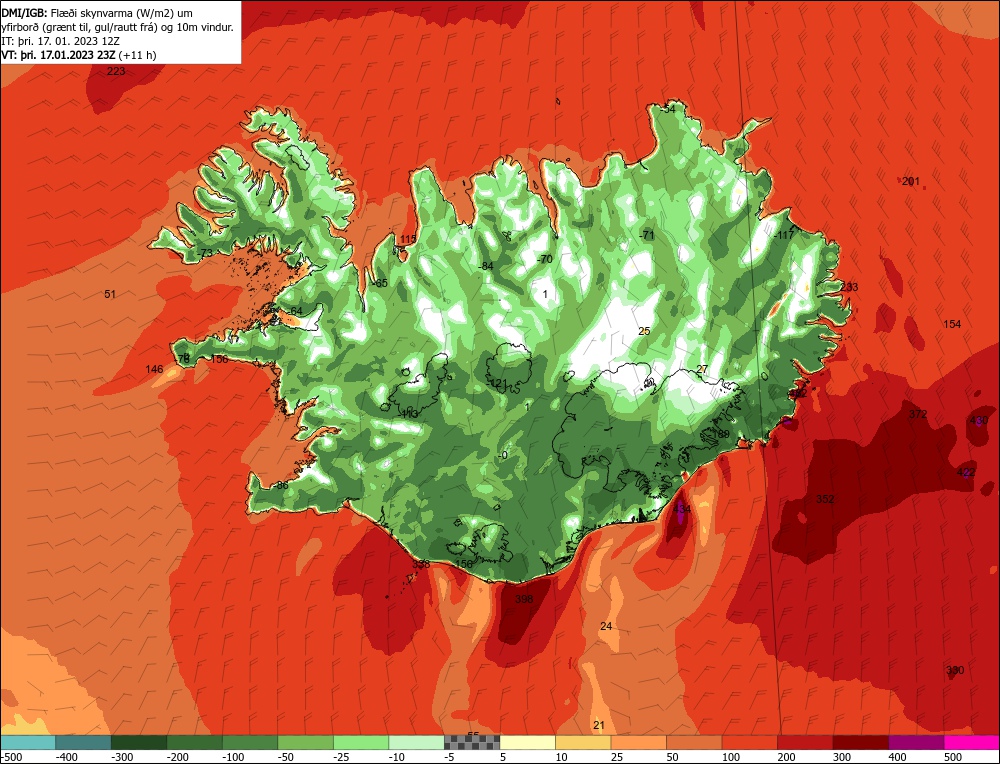Select the dark maroon swatch at 300
The image size is (1000, 764).
click(860, 742)
